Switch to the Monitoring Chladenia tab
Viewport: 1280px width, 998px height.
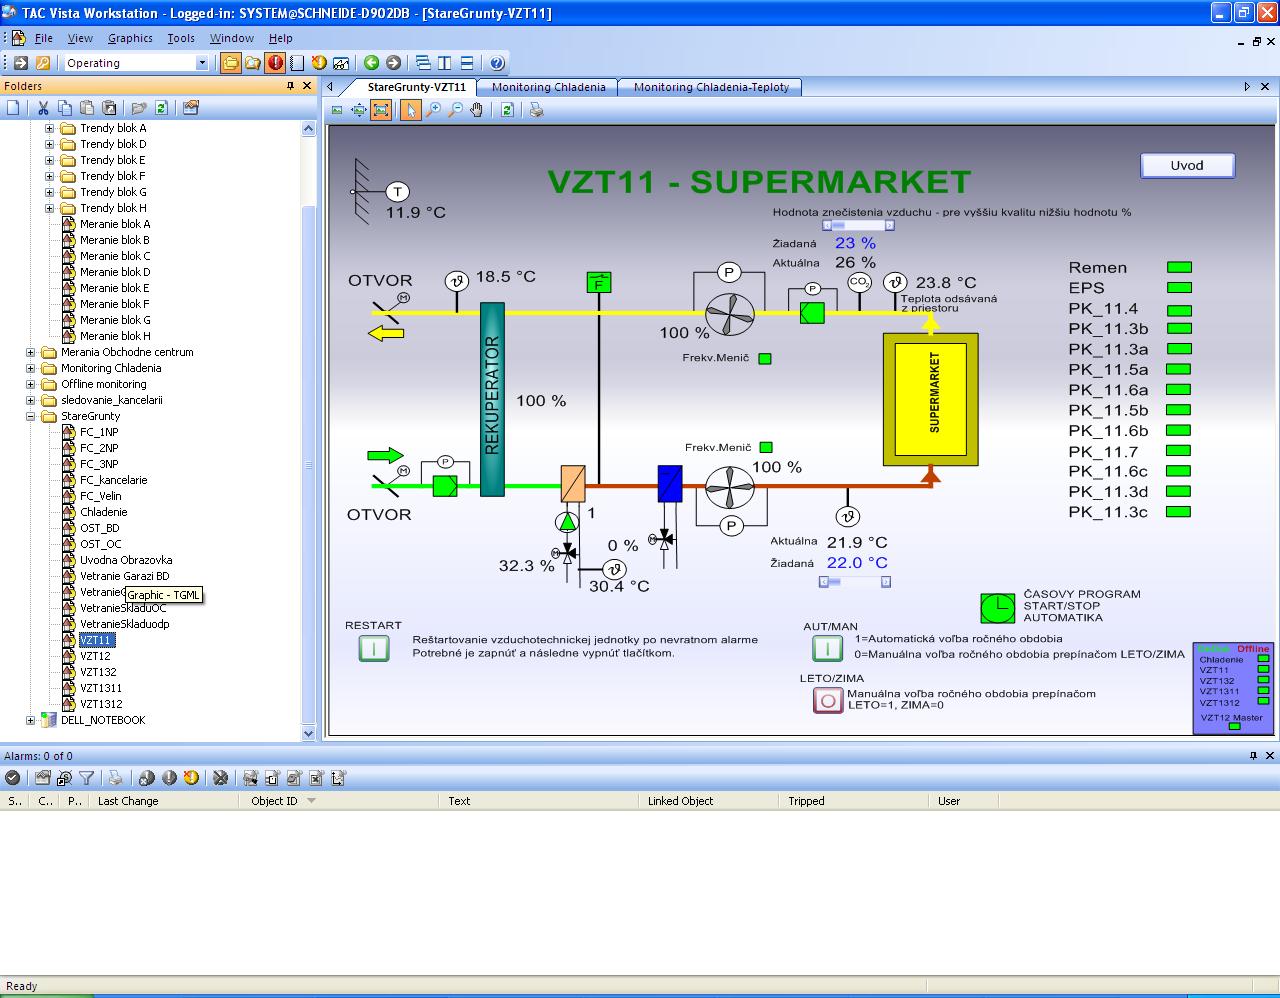548,87
